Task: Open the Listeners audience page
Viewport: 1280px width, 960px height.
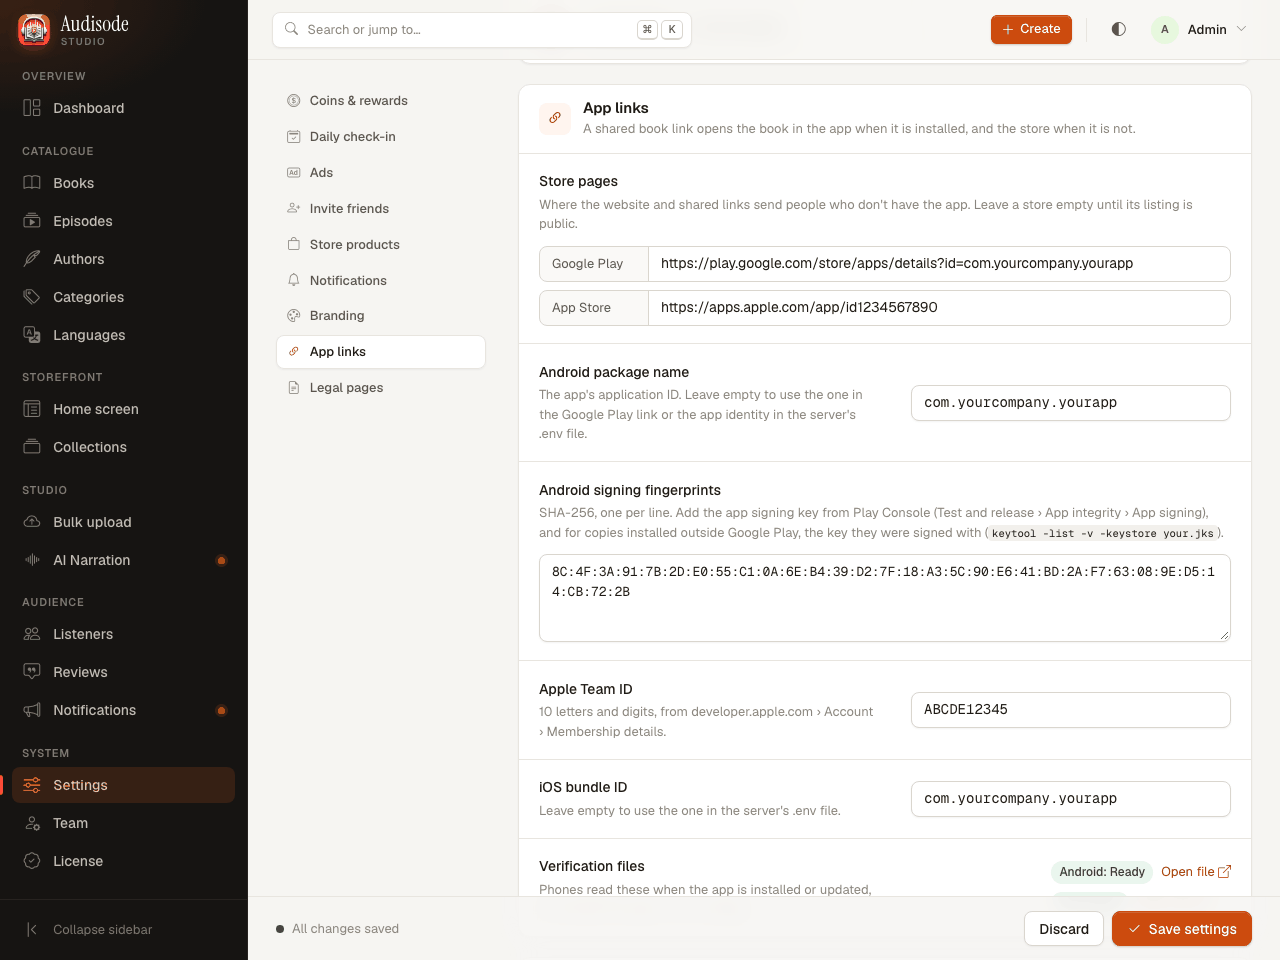Action: coord(124,634)
